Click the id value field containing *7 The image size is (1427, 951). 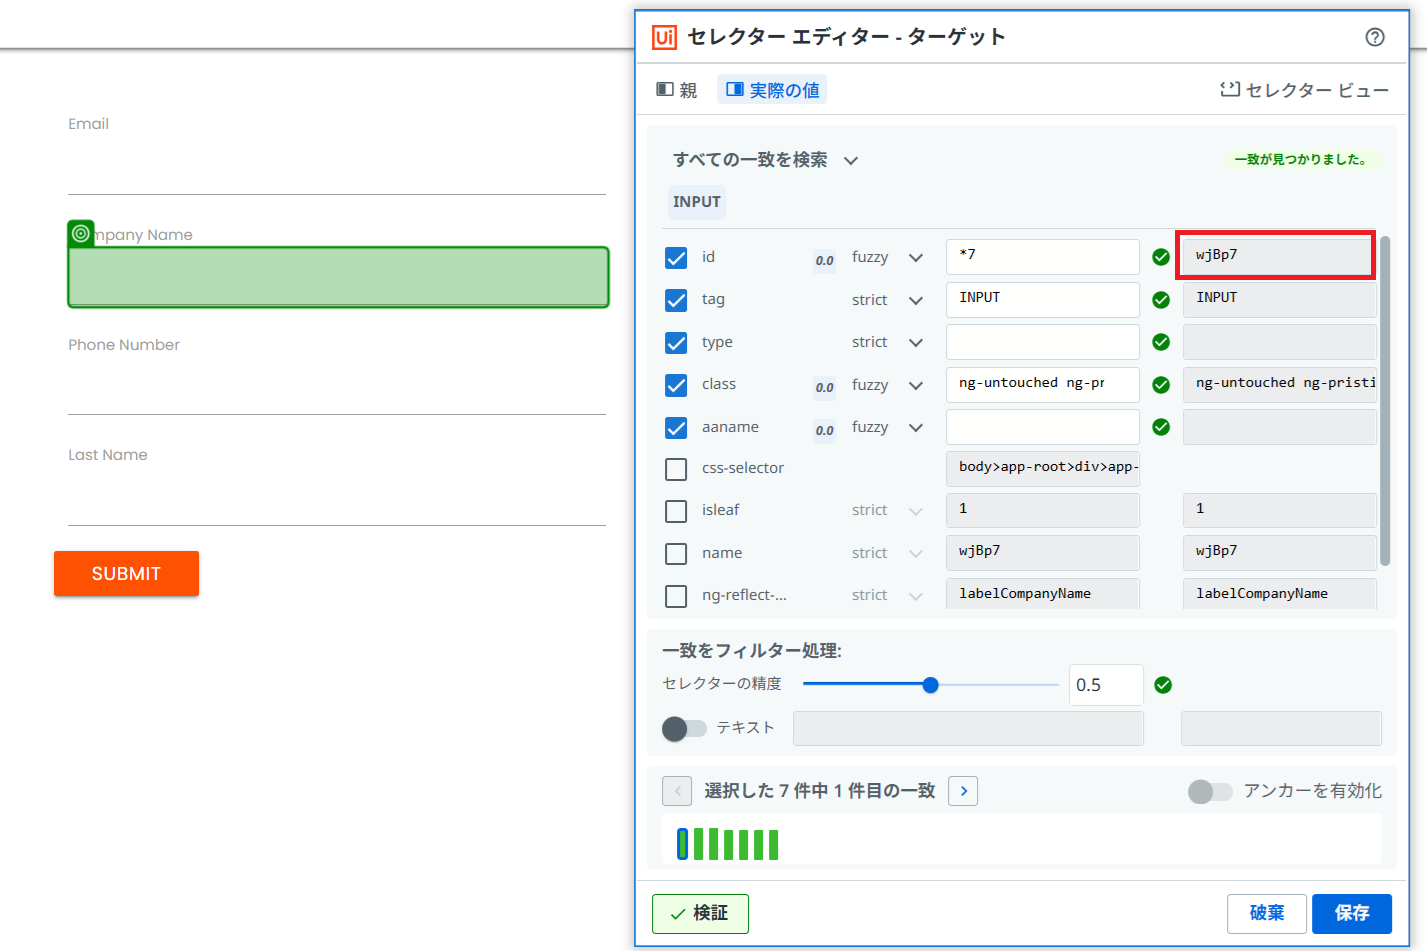[x=1043, y=256]
